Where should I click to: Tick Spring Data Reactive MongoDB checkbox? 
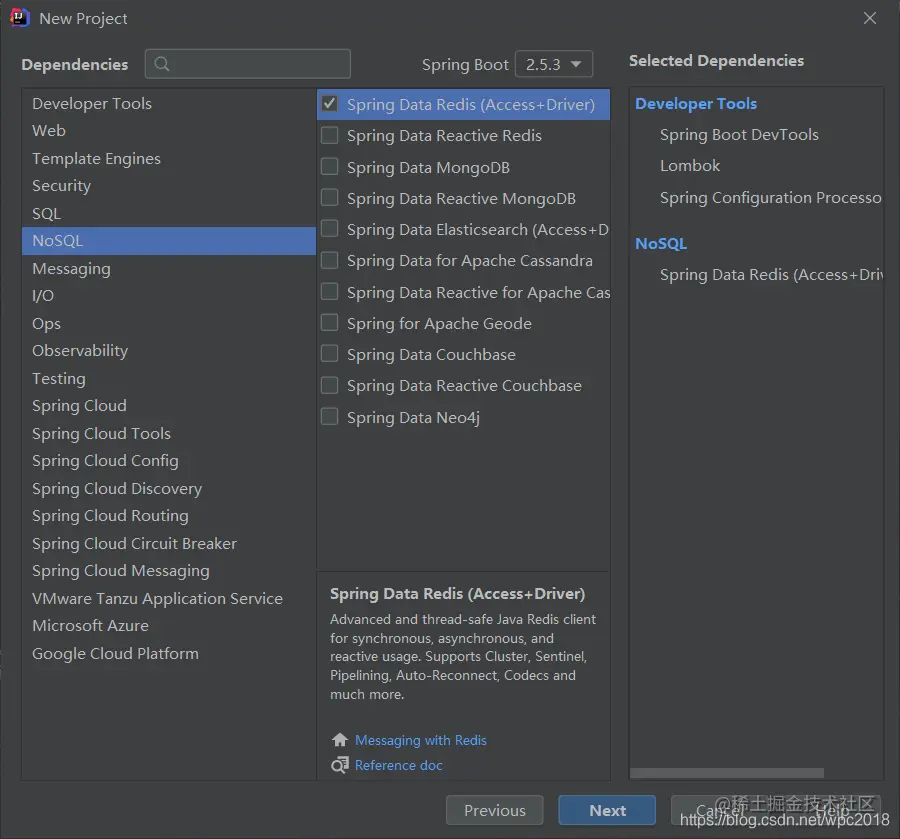tap(329, 197)
